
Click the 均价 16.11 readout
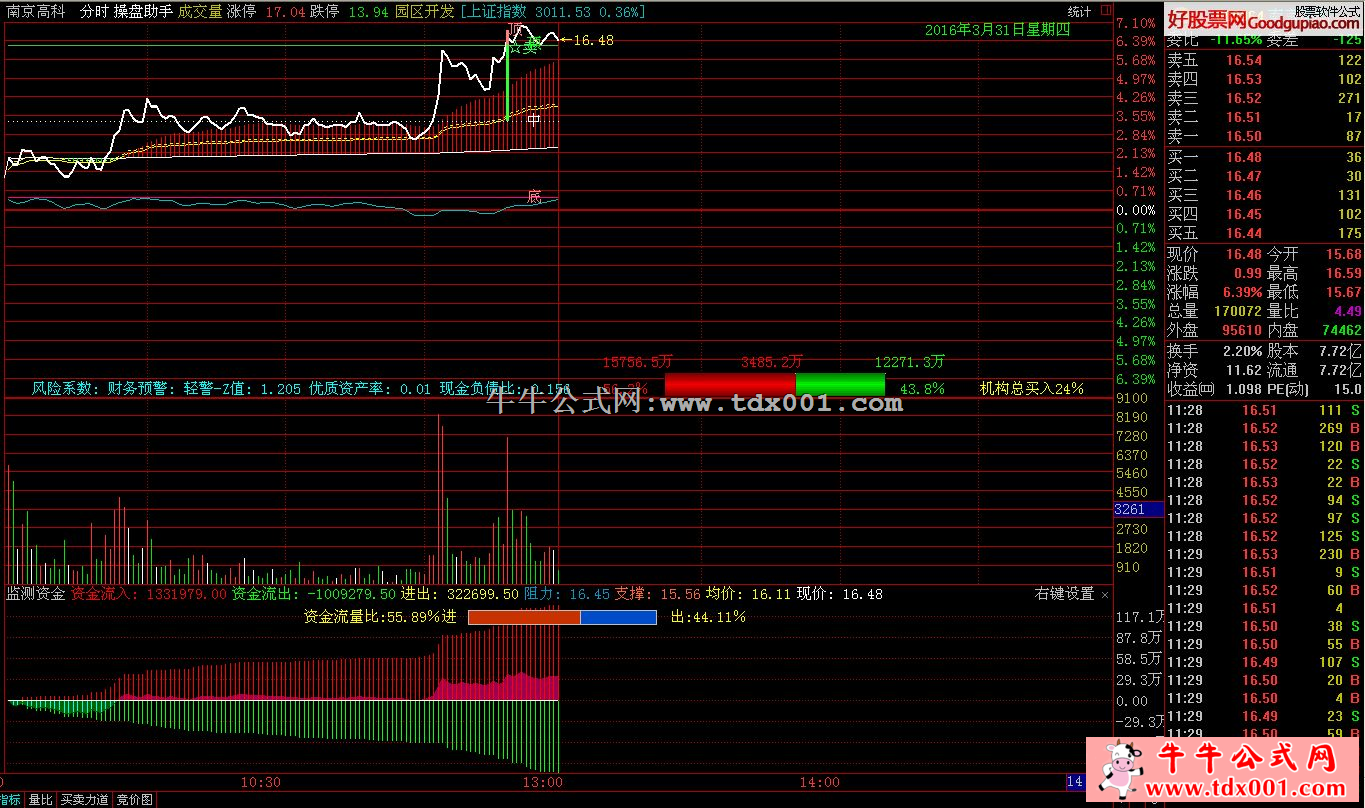(748, 594)
